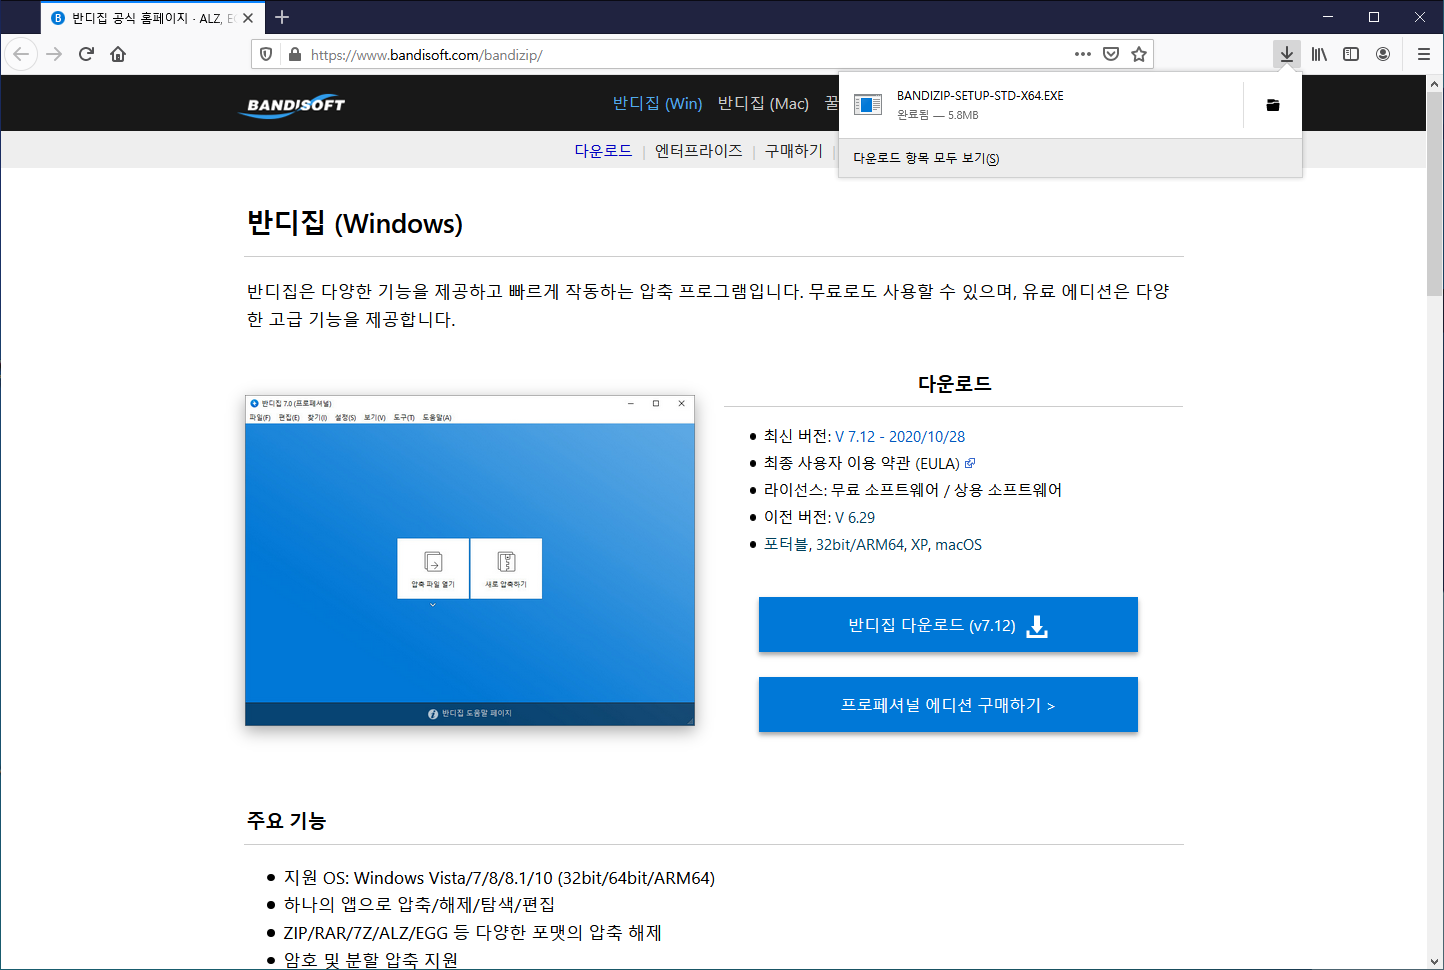Screen dimensions: 1444x970
Task: Open Firefox hamburger menu
Action: point(1424,54)
